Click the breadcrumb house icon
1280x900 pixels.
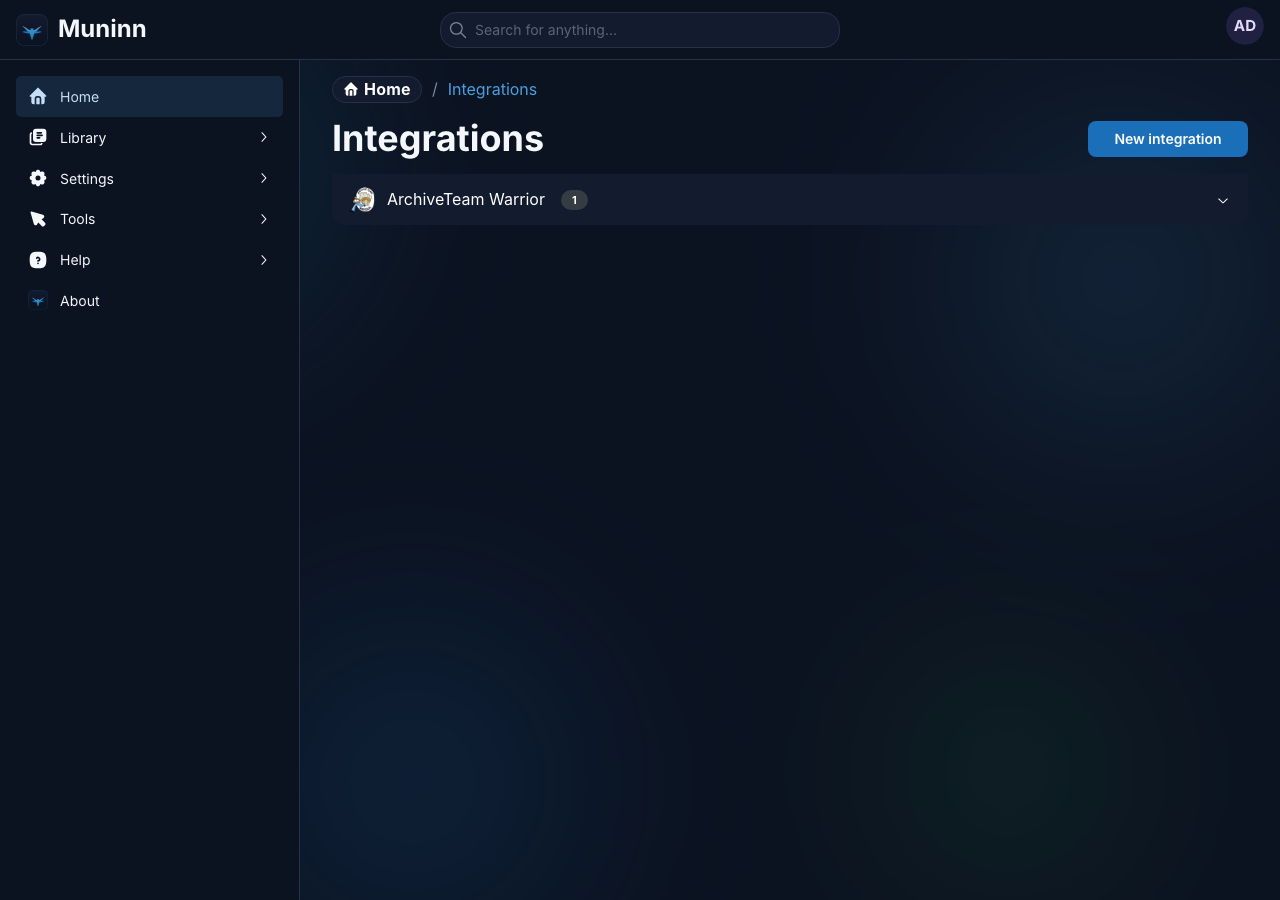pos(351,90)
